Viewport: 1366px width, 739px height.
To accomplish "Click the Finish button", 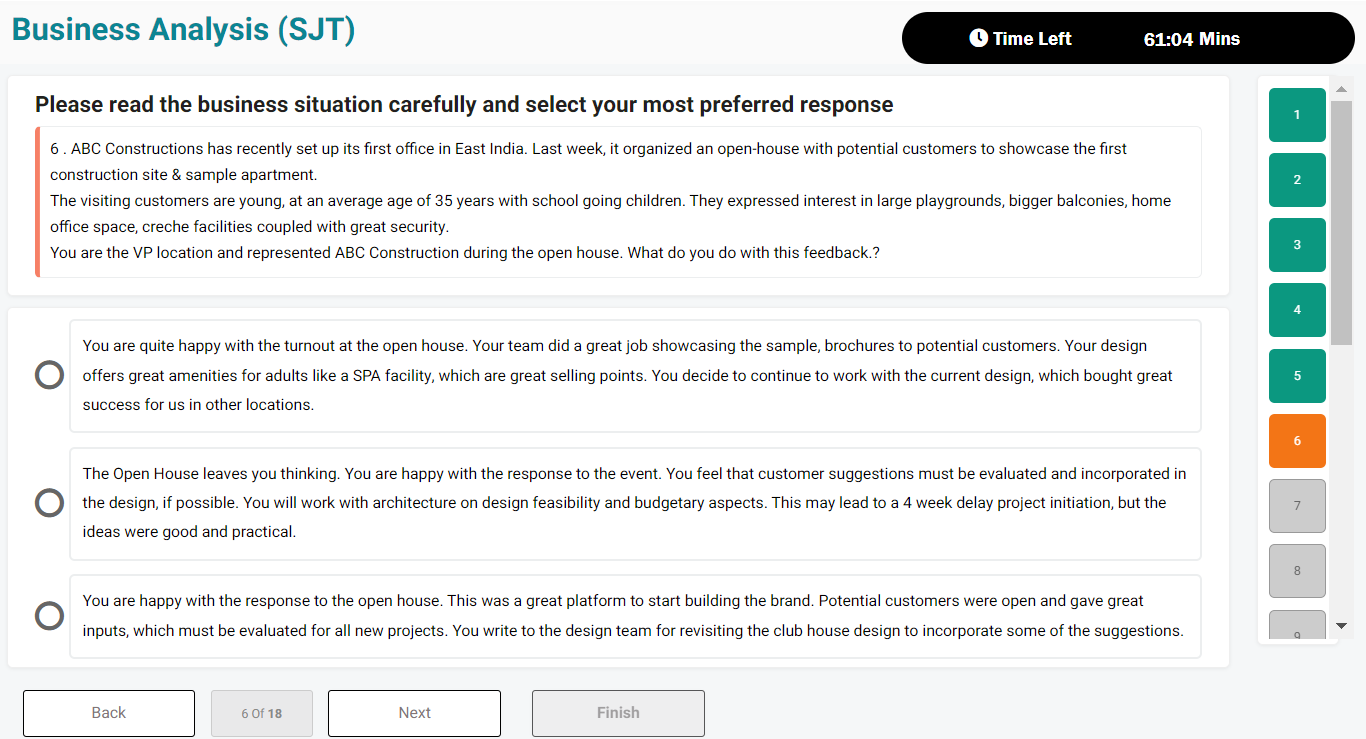I will (618, 713).
